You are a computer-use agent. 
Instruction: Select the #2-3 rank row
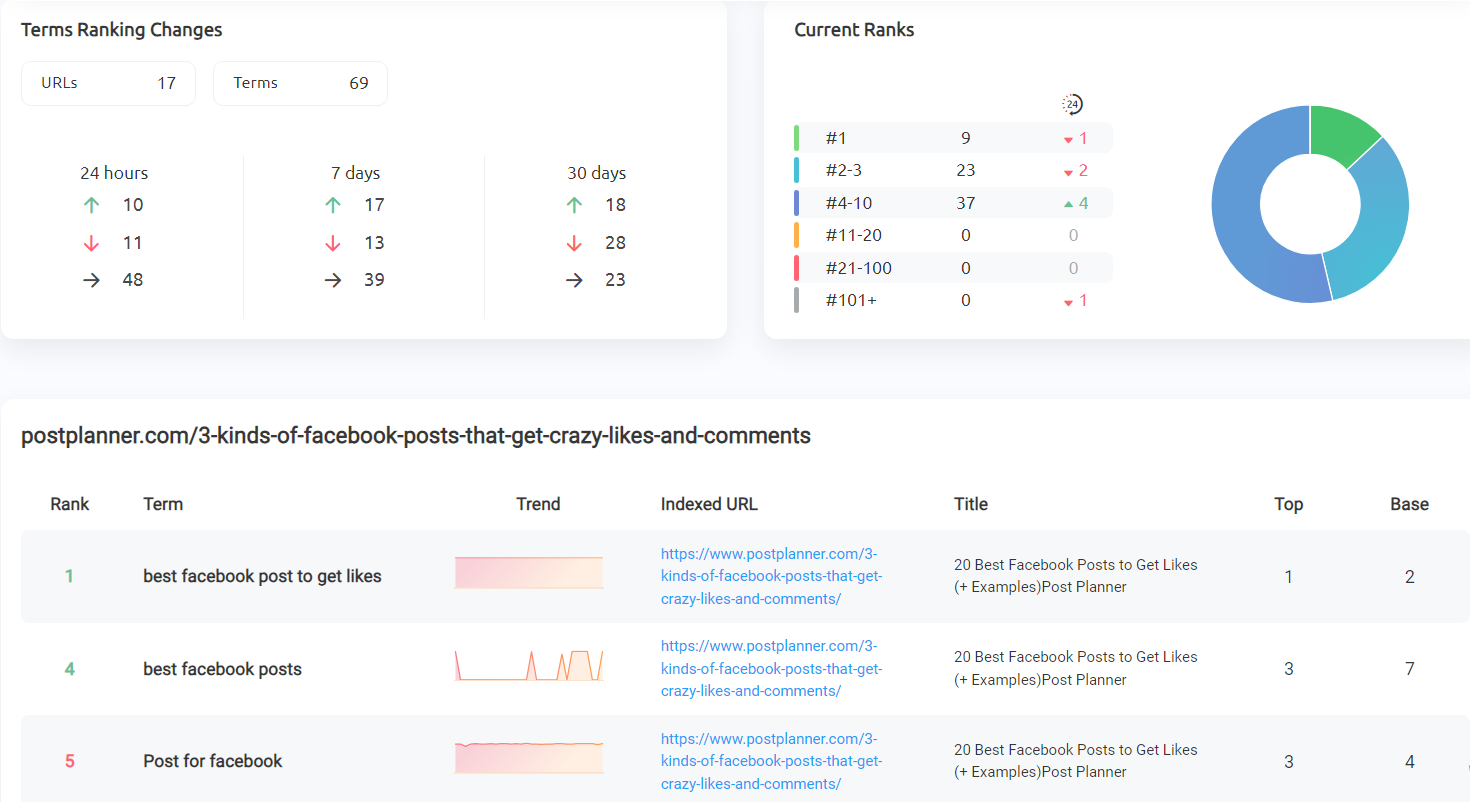952,170
